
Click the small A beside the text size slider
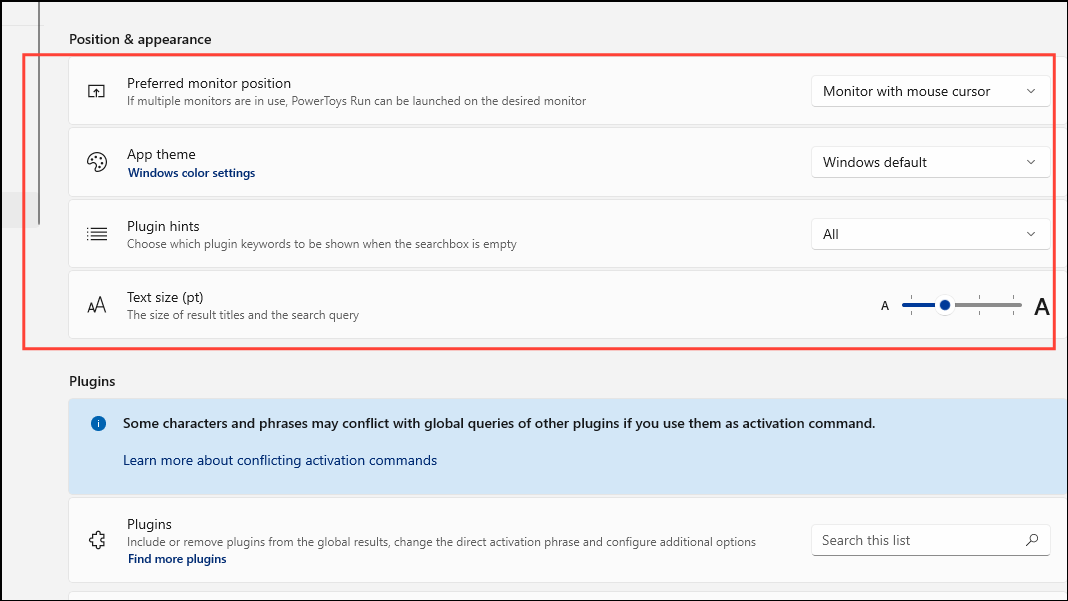884,305
